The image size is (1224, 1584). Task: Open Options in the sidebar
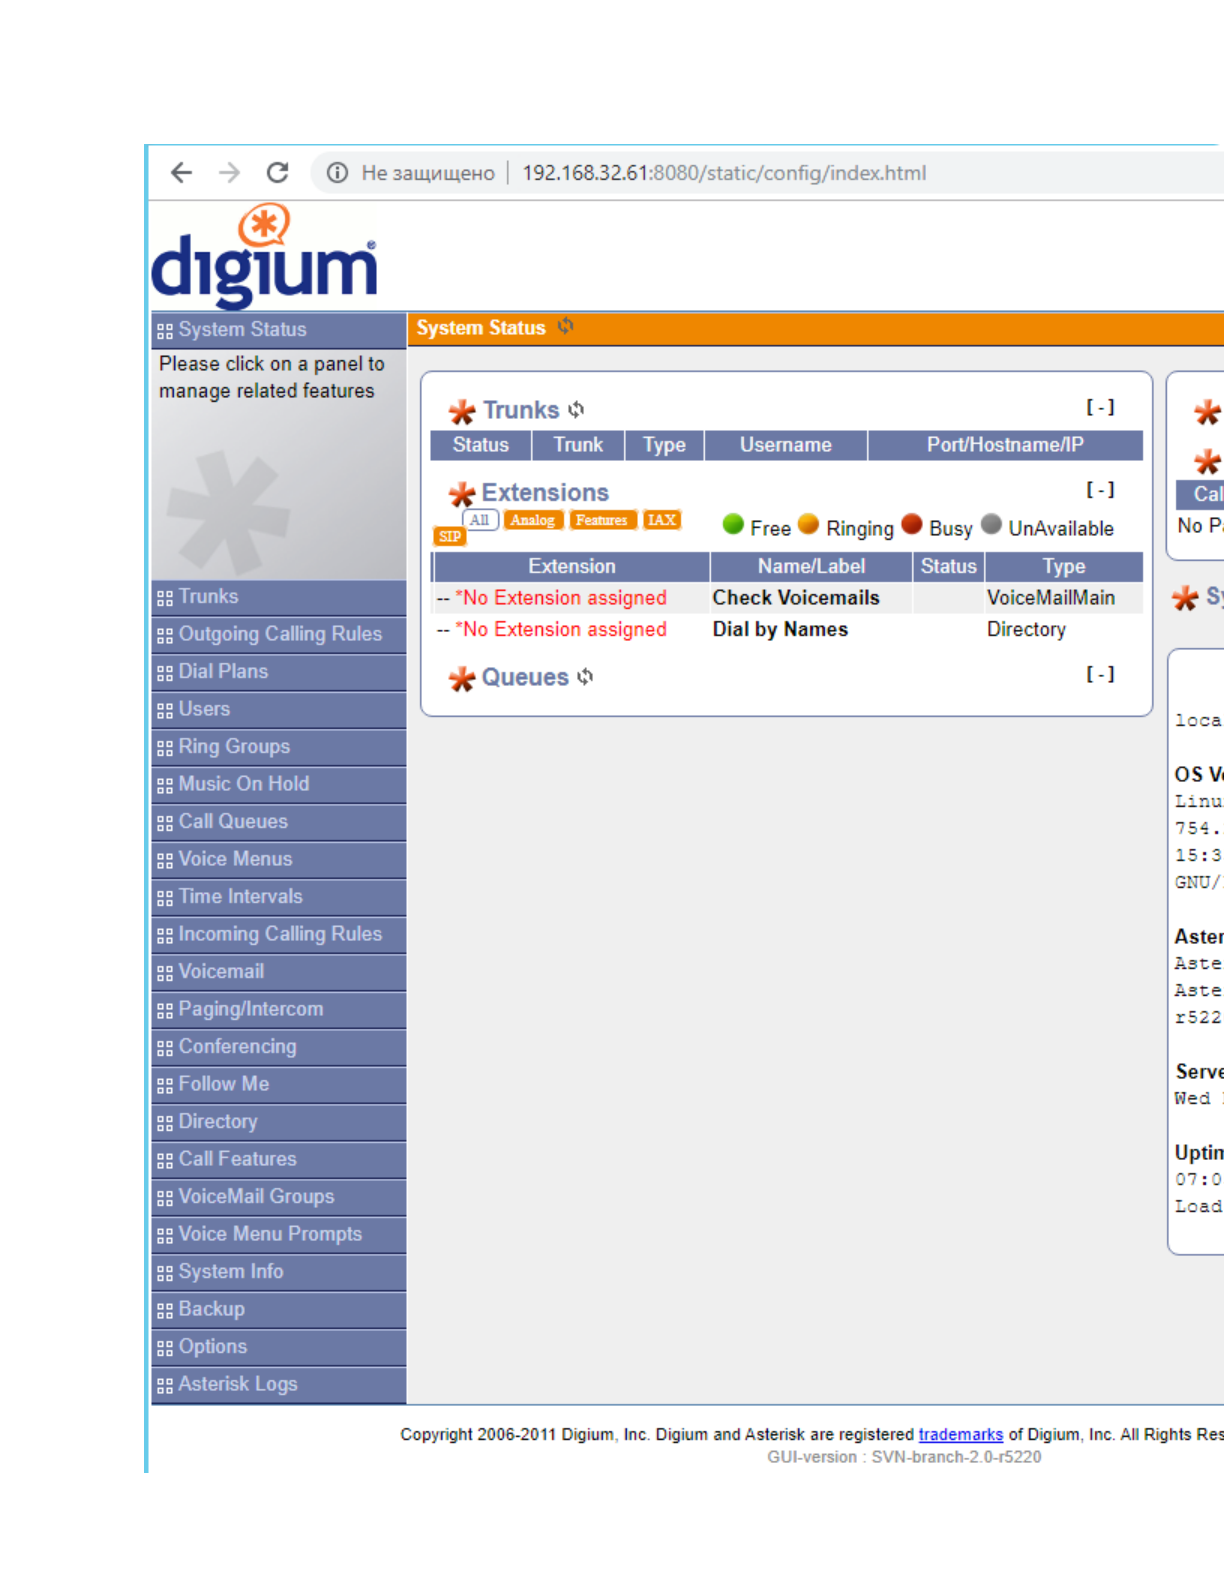point(279,1347)
